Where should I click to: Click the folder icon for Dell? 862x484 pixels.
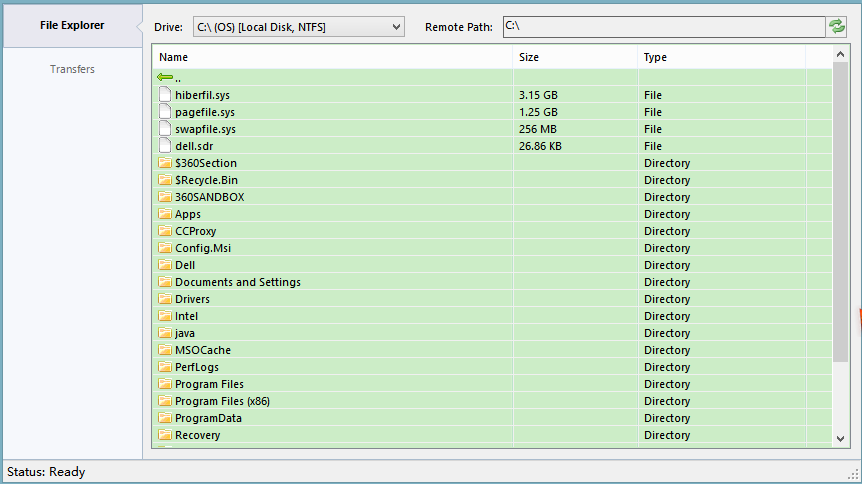point(164,265)
